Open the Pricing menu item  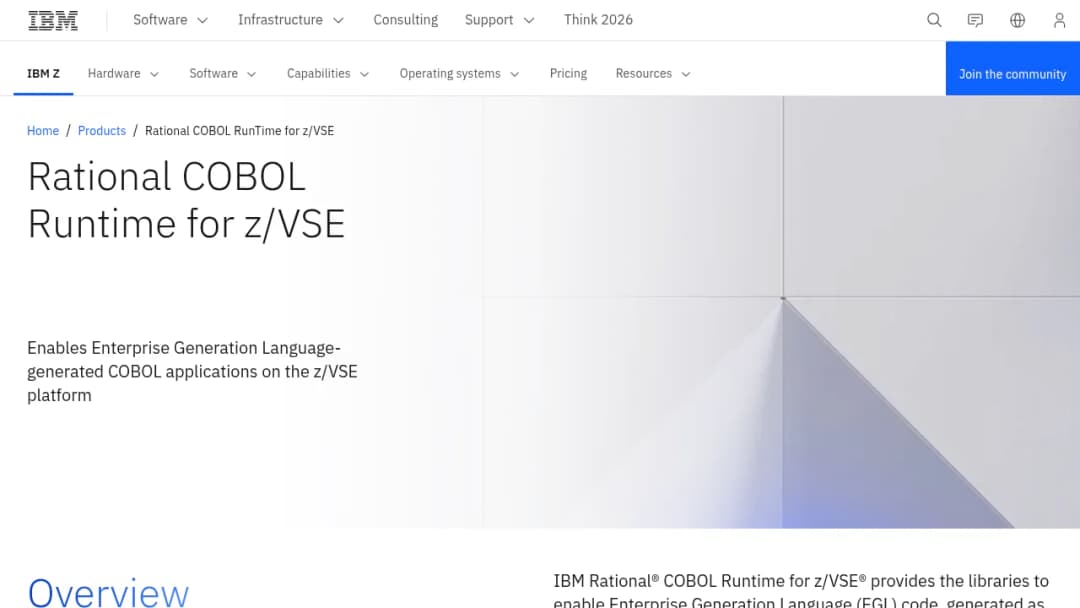coord(568,74)
